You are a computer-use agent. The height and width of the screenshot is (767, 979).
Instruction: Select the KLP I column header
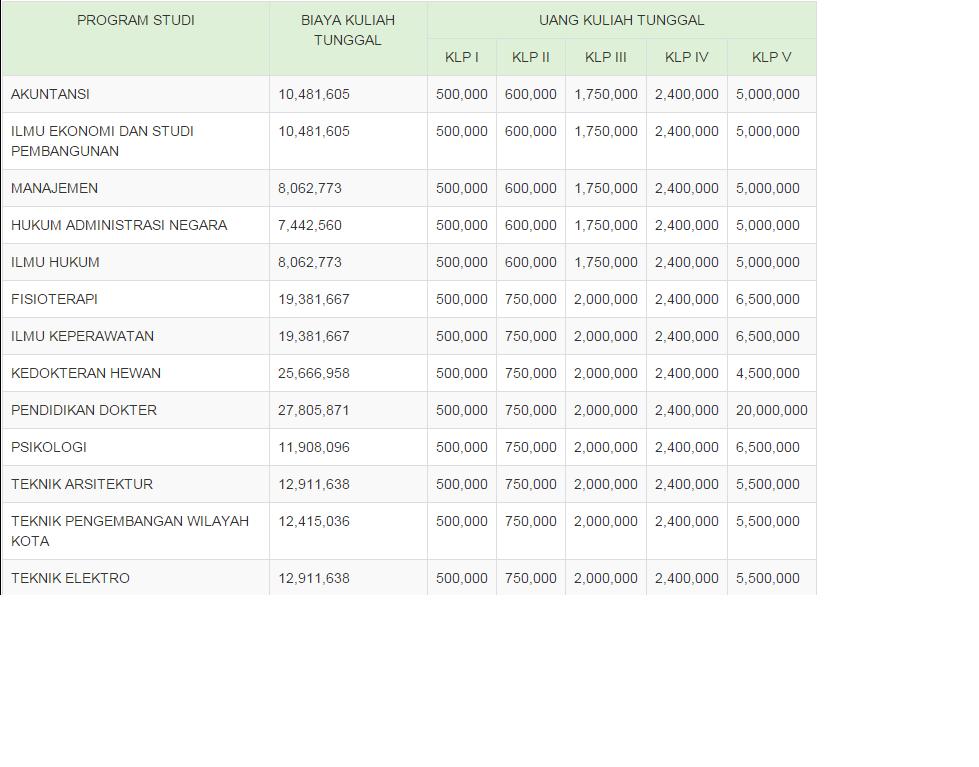pos(461,57)
